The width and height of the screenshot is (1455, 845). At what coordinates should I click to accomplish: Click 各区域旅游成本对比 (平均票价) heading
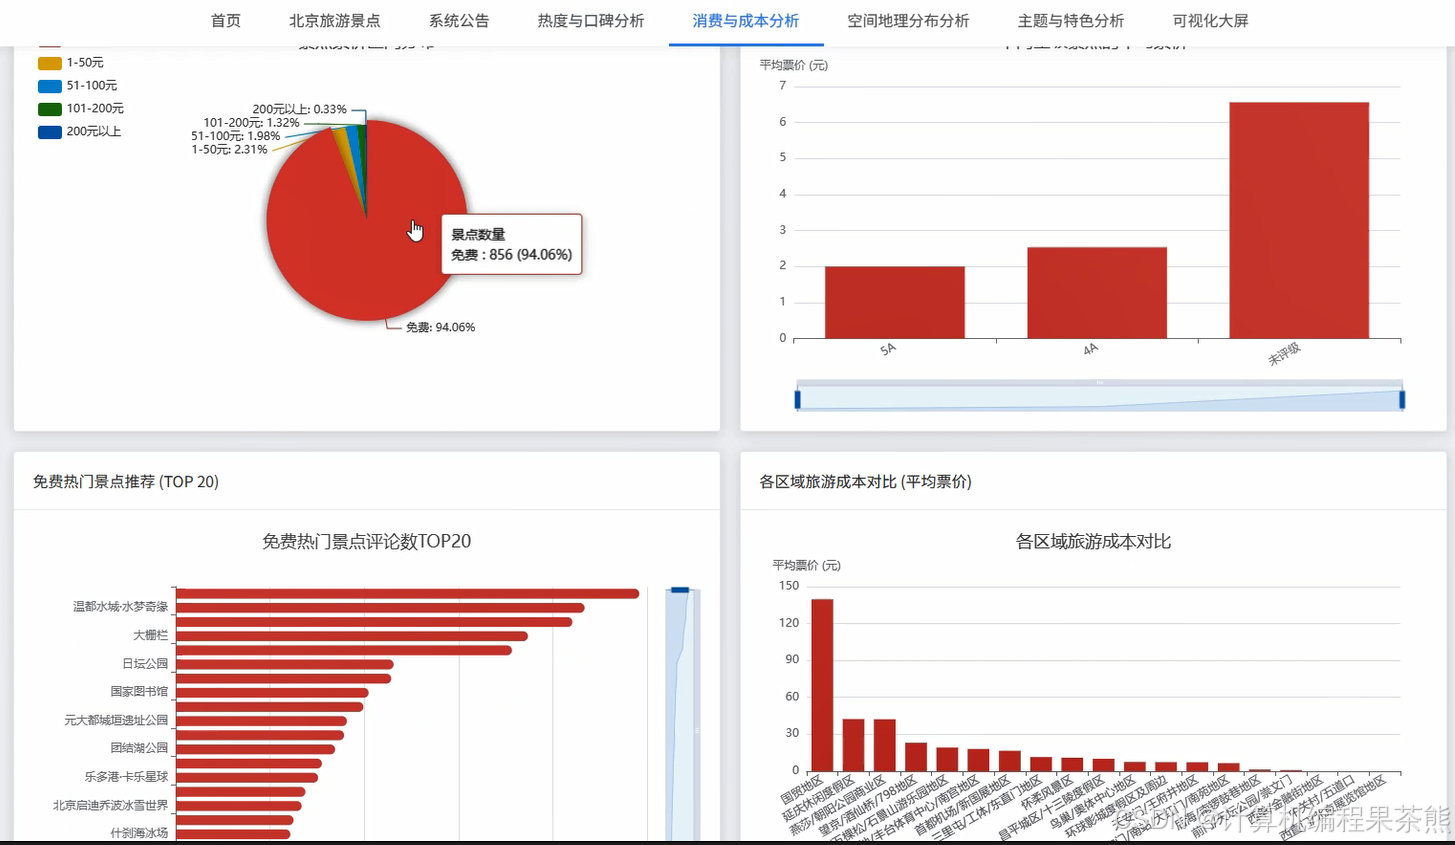coord(865,482)
